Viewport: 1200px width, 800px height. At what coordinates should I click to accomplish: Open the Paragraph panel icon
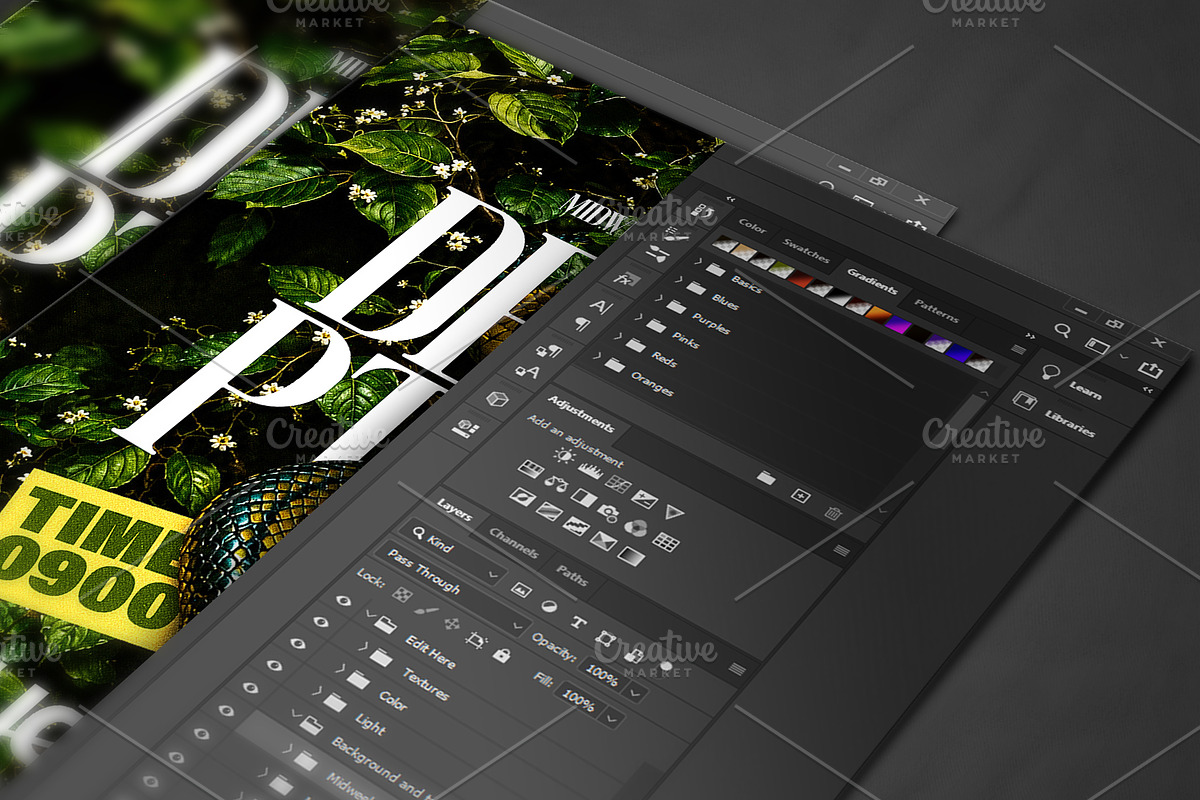pyautogui.click(x=582, y=324)
